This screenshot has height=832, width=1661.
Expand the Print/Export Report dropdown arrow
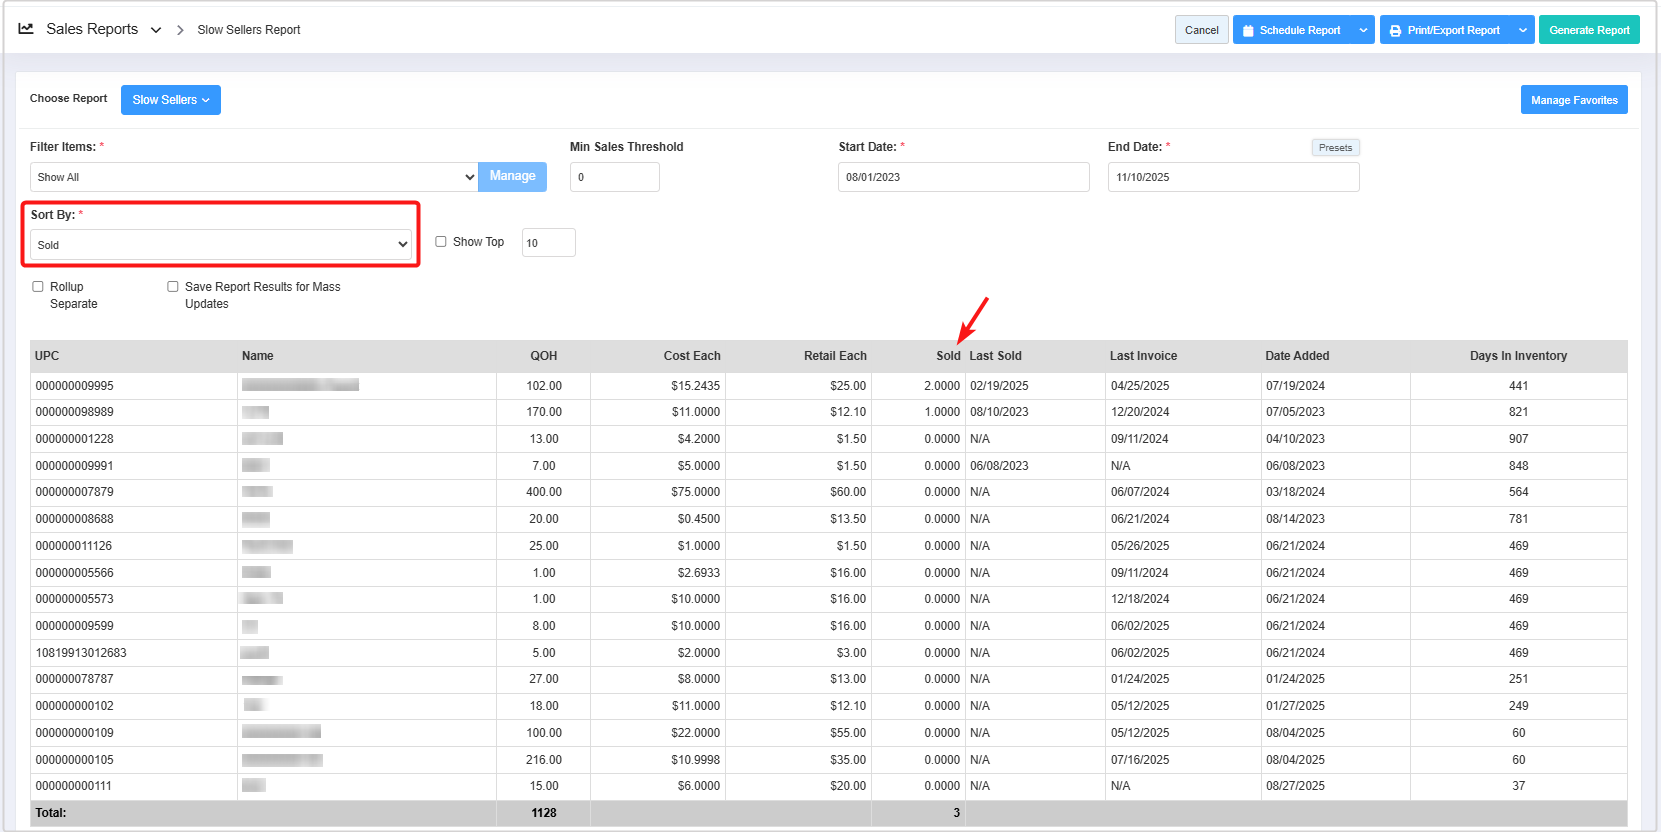[x=1522, y=30]
